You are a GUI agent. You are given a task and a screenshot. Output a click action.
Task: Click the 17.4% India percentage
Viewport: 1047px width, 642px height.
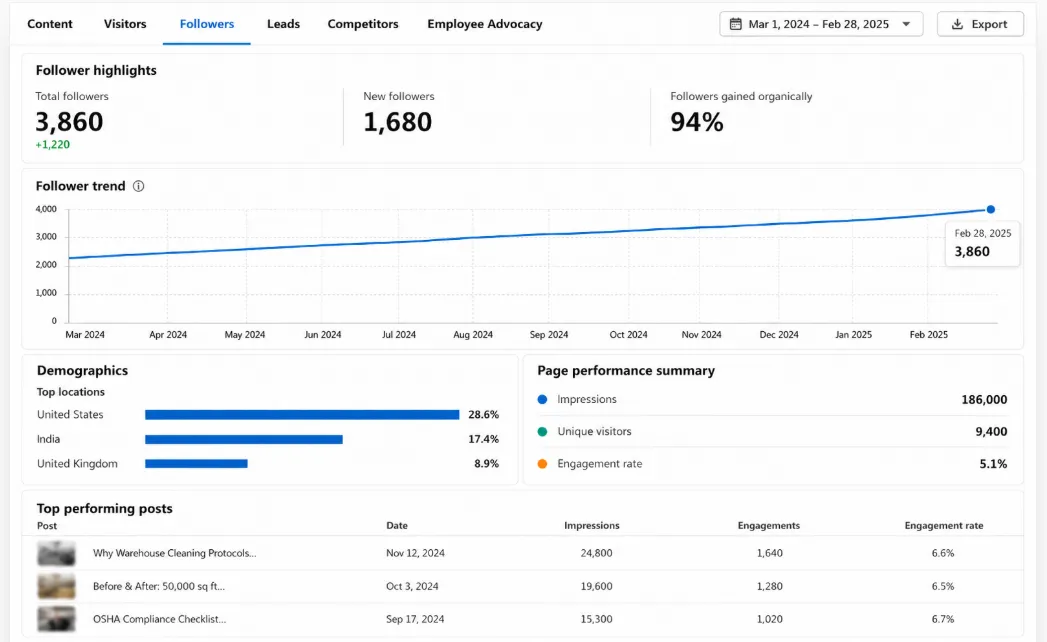[x=483, y=440]
